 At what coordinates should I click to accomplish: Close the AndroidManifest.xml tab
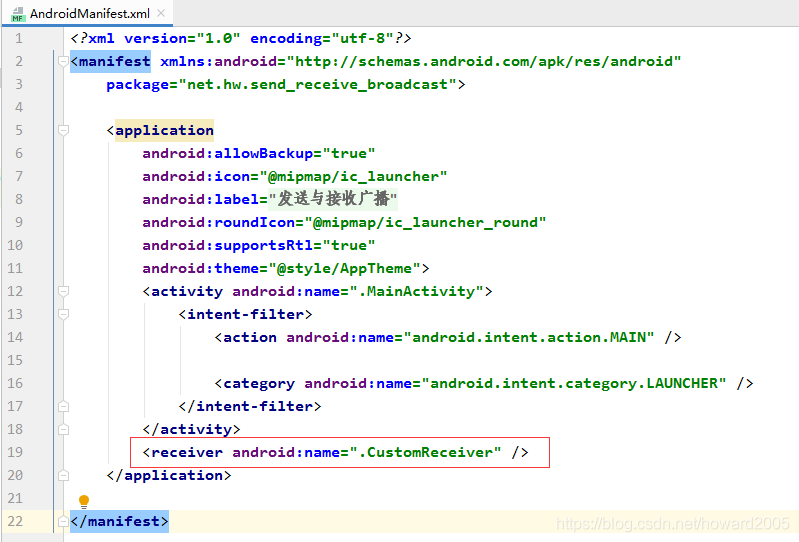pos(161,13)
